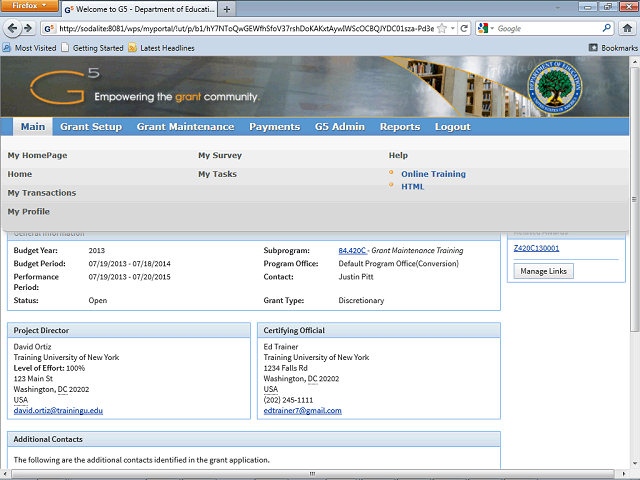
Task: Click the Google search input field
Action: (x=549, y=29)
